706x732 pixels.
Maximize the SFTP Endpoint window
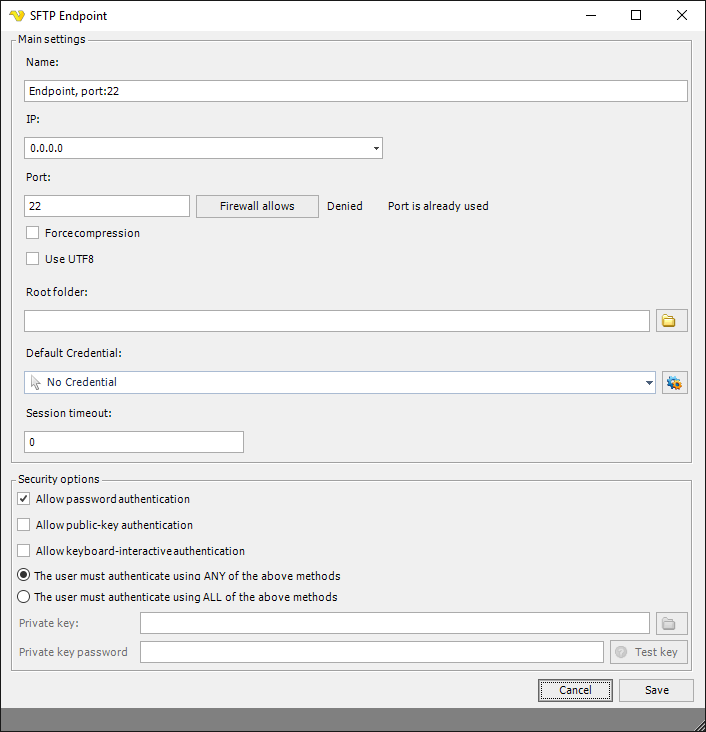click(x=636, y=15)
